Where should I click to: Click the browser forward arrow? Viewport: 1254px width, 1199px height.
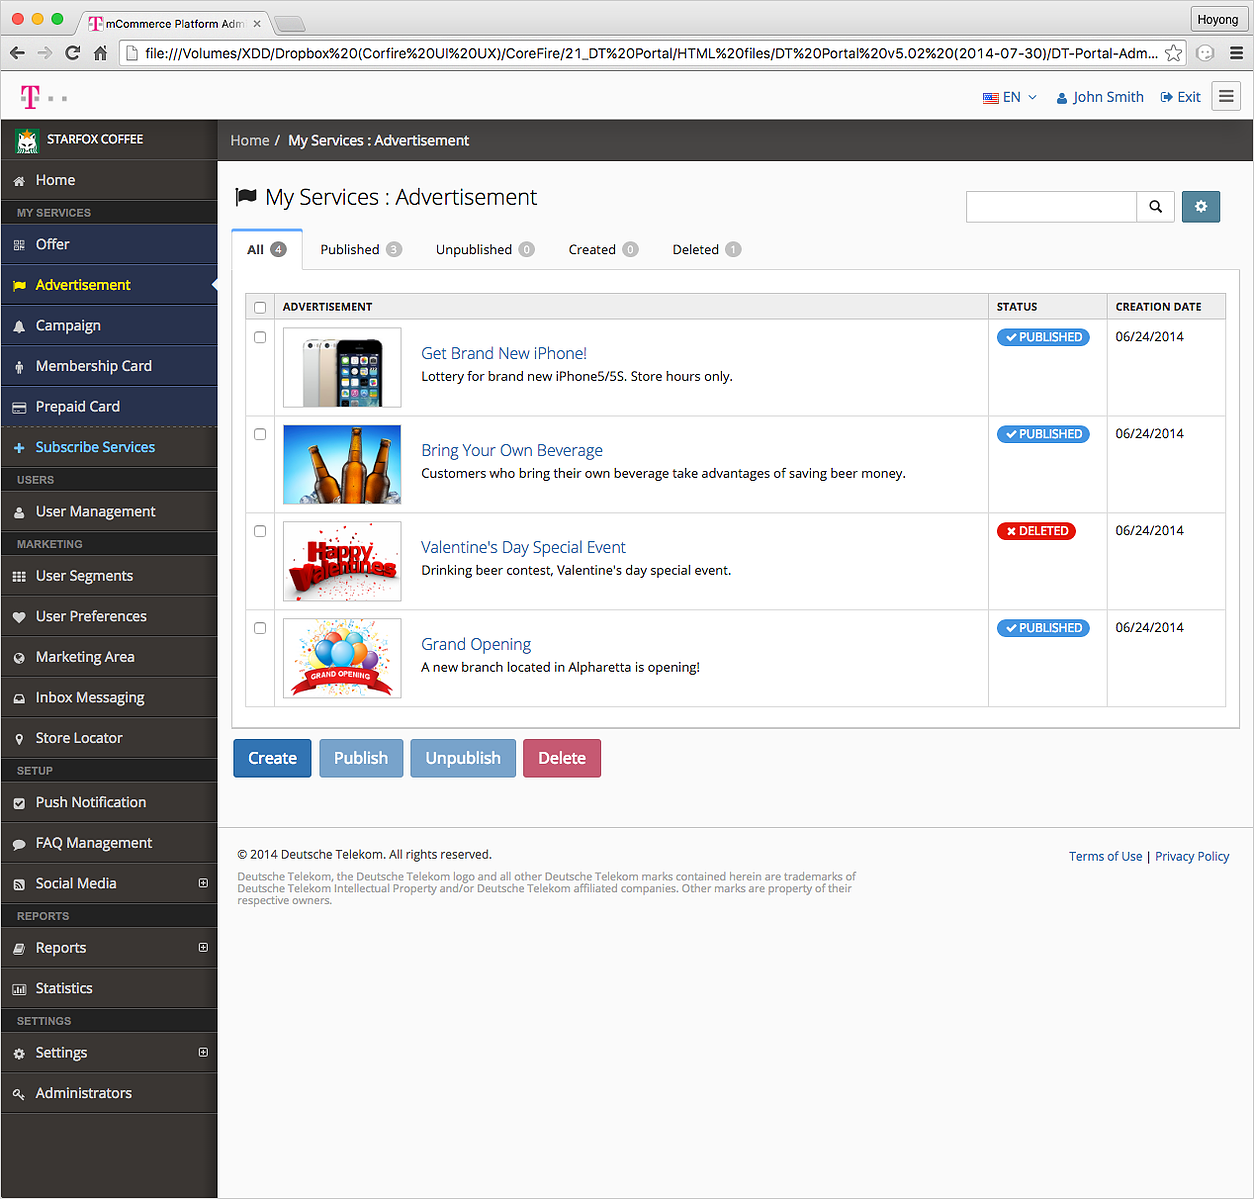click(x=44, y=53)
